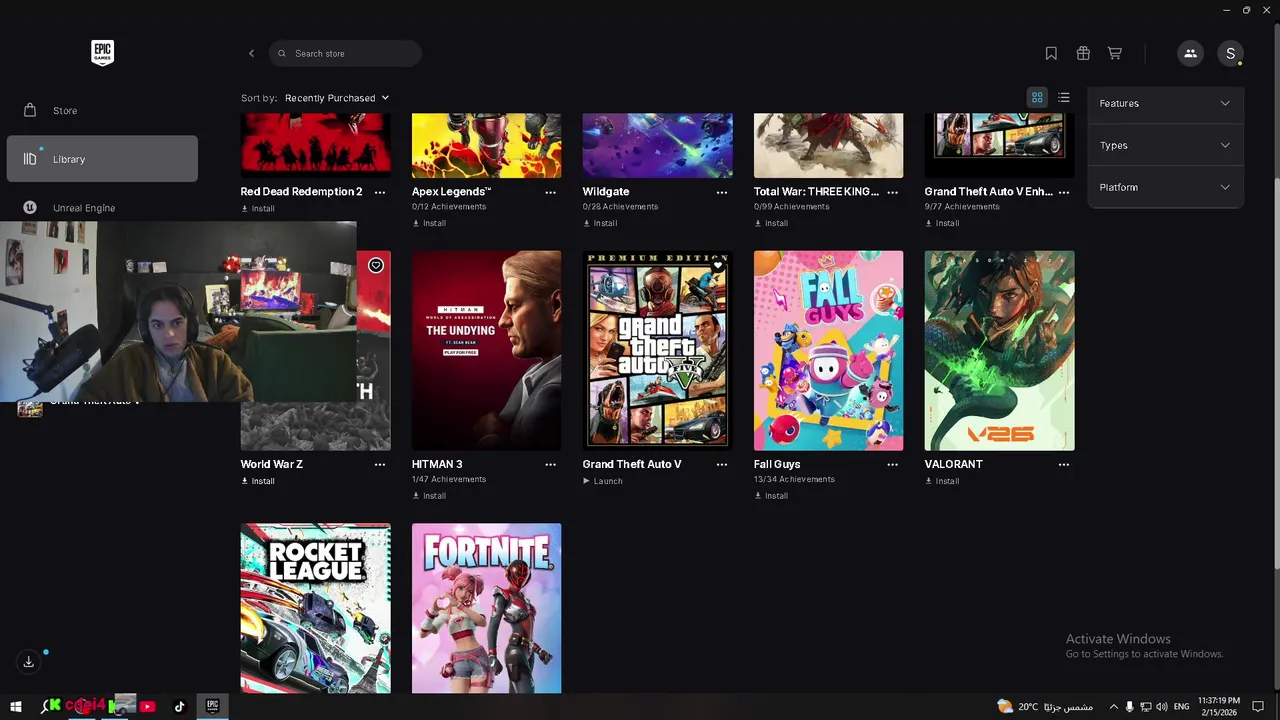Open YouTube from the taskbar
This screenshot has height=720, width=1280.
(148, 707)
